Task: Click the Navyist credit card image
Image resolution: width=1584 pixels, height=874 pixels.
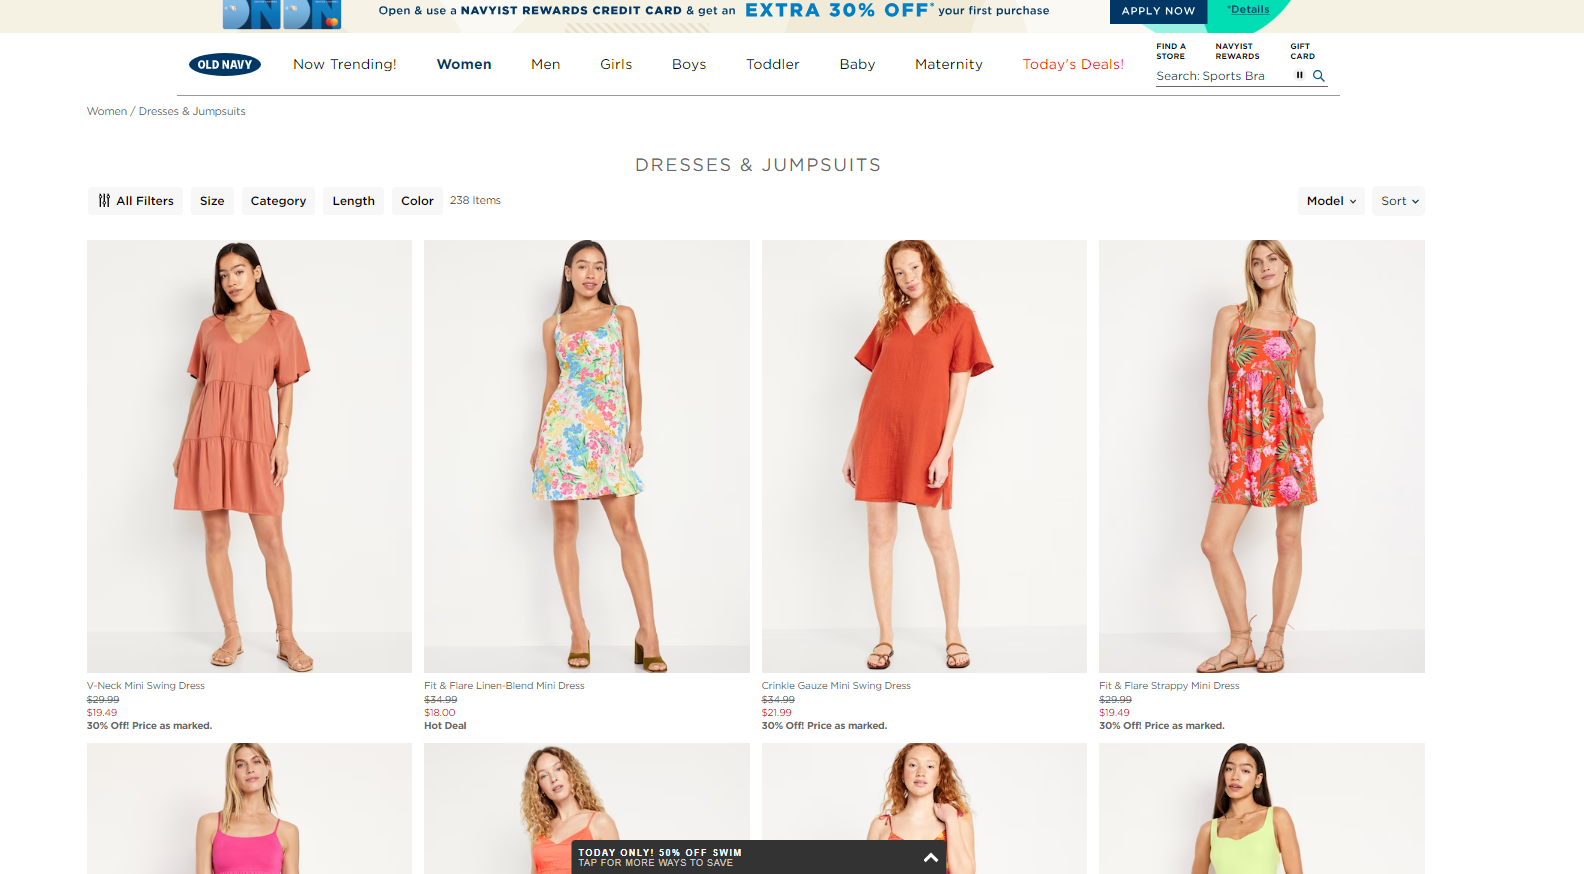Action: coord(282,14)
